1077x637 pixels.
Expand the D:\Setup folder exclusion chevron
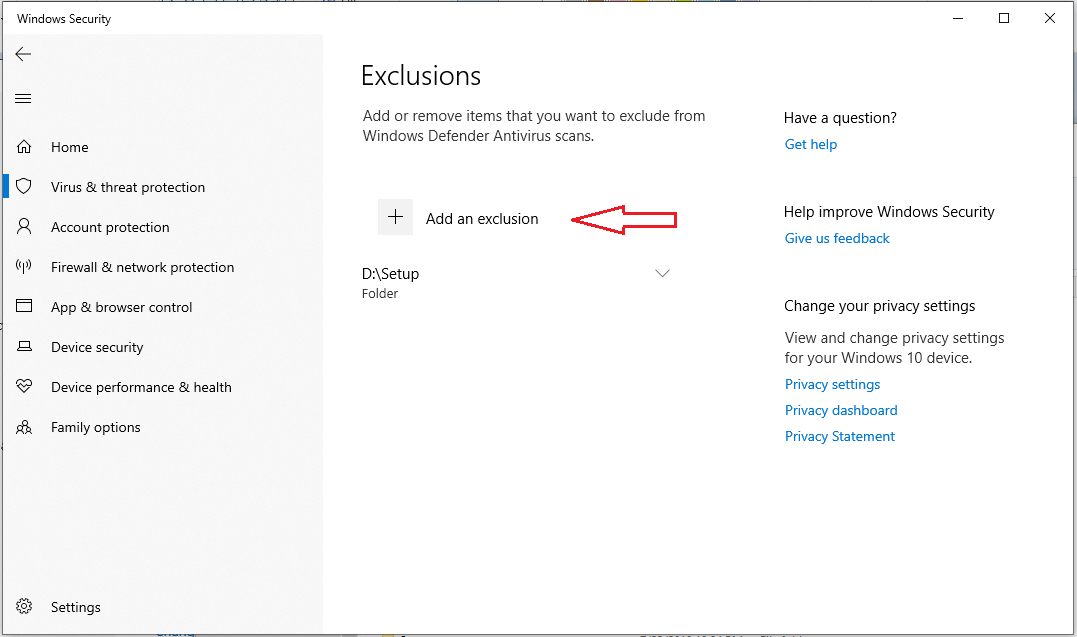click(662, 273)
